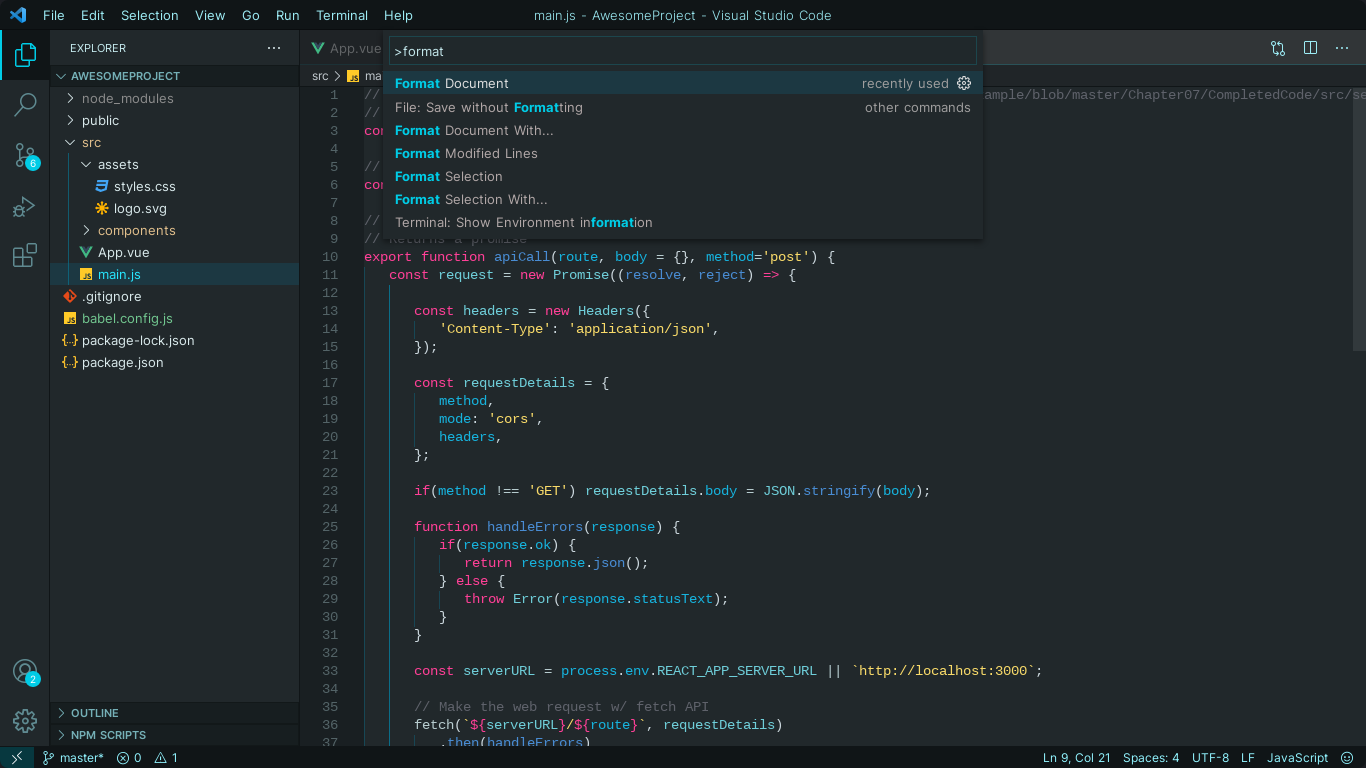This screenshot has height=768, width=1366.
Task: Open the Extensions view
Action: (x=25, y=256)
